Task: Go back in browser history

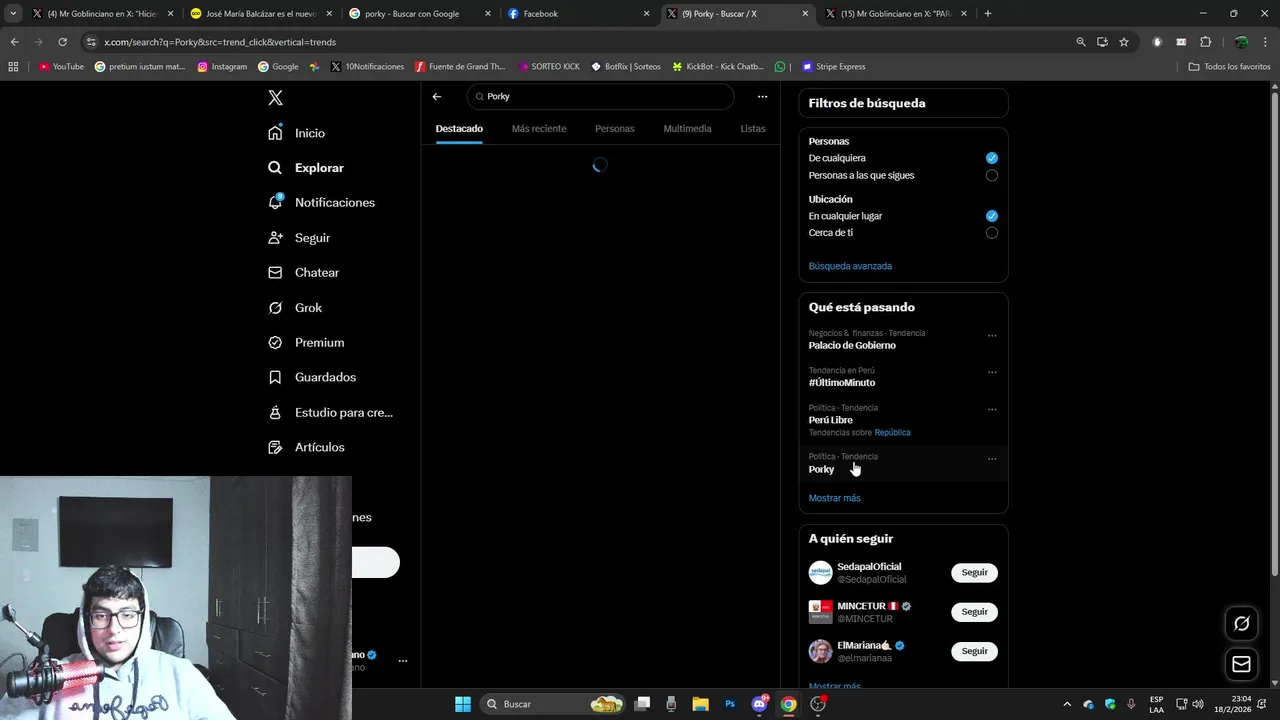Action: 14,42
